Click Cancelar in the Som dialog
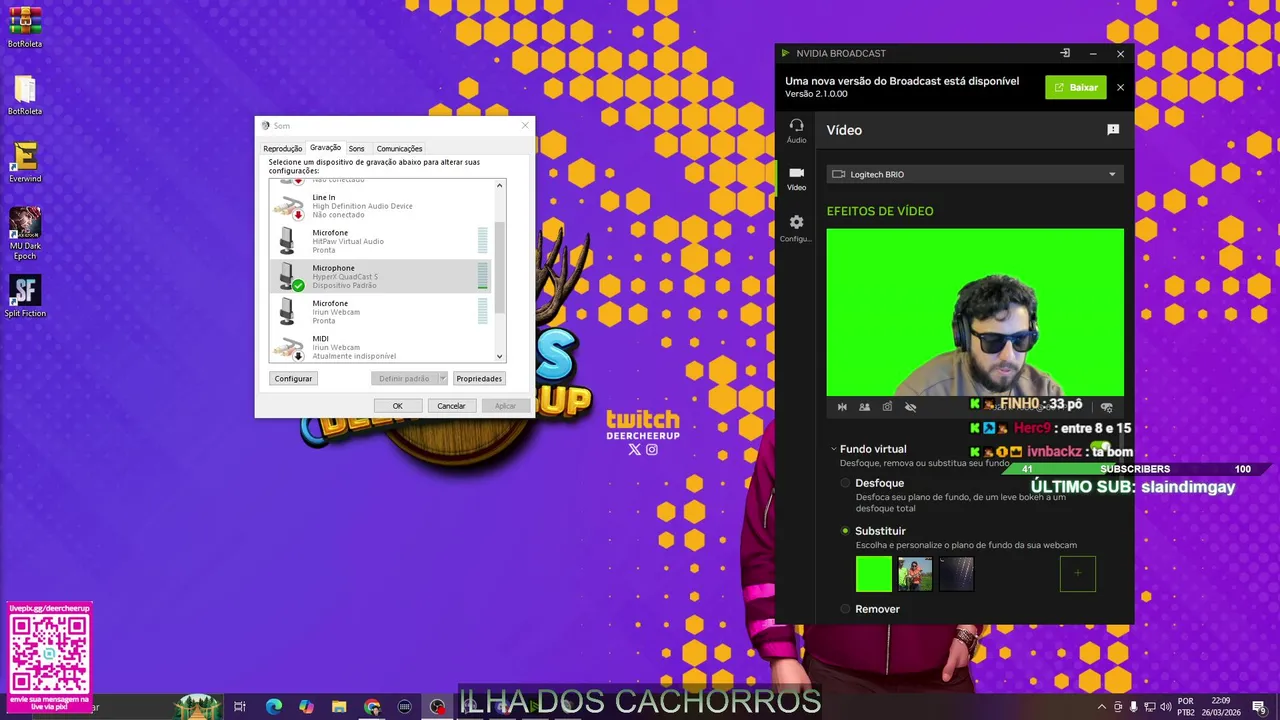The height and width of the screenshot is (720, 1280). click(451, 405)
